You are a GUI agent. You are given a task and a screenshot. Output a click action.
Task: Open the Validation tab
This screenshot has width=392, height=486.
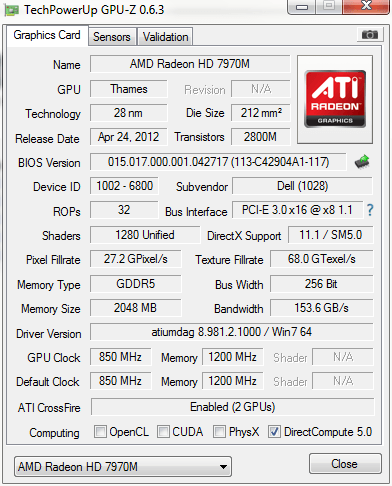165,37
